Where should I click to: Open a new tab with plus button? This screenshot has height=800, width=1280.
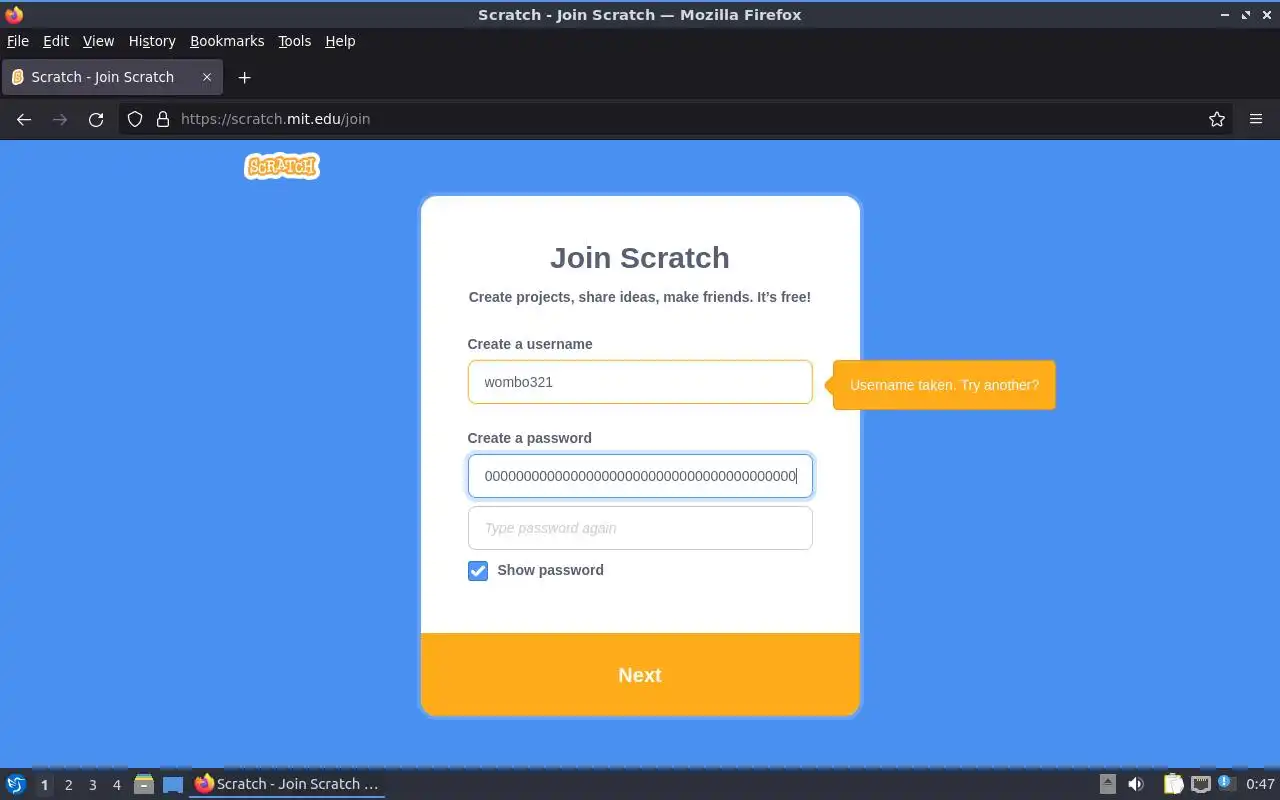click(x=244, y=77)
